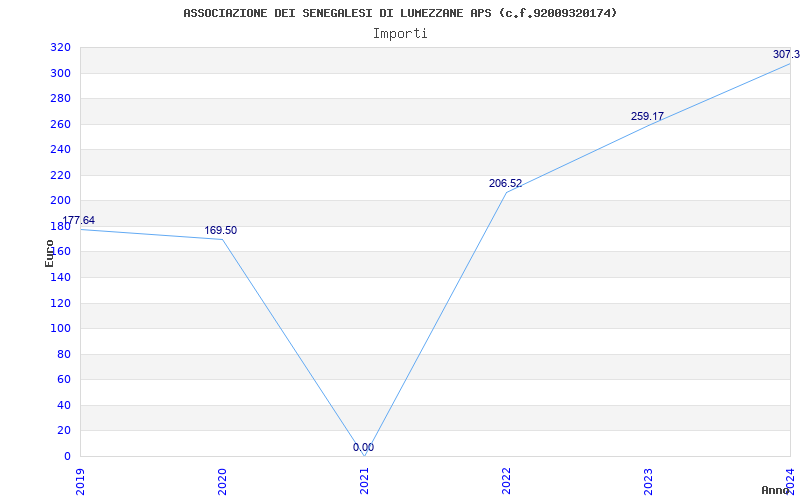800x500 pixels.
Task: Select the data label 259.17
Action: tap(647, 116)
